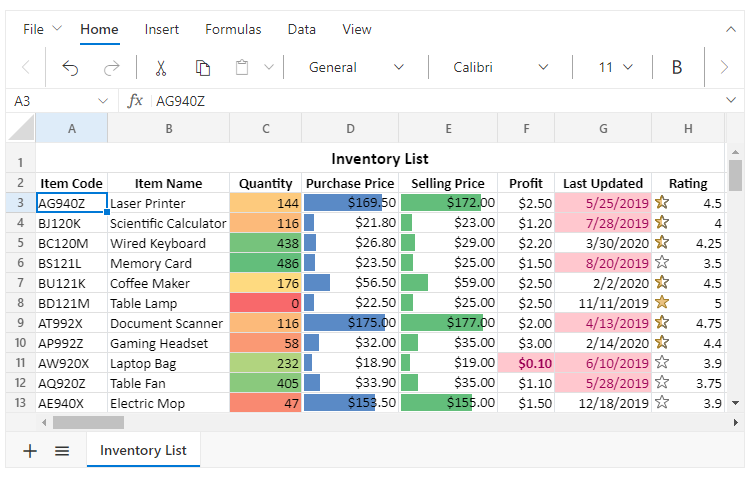This screenshot has width=756, height=477.
Task: Add a new sheet with plus icon
Action: (x=30, y=451)
